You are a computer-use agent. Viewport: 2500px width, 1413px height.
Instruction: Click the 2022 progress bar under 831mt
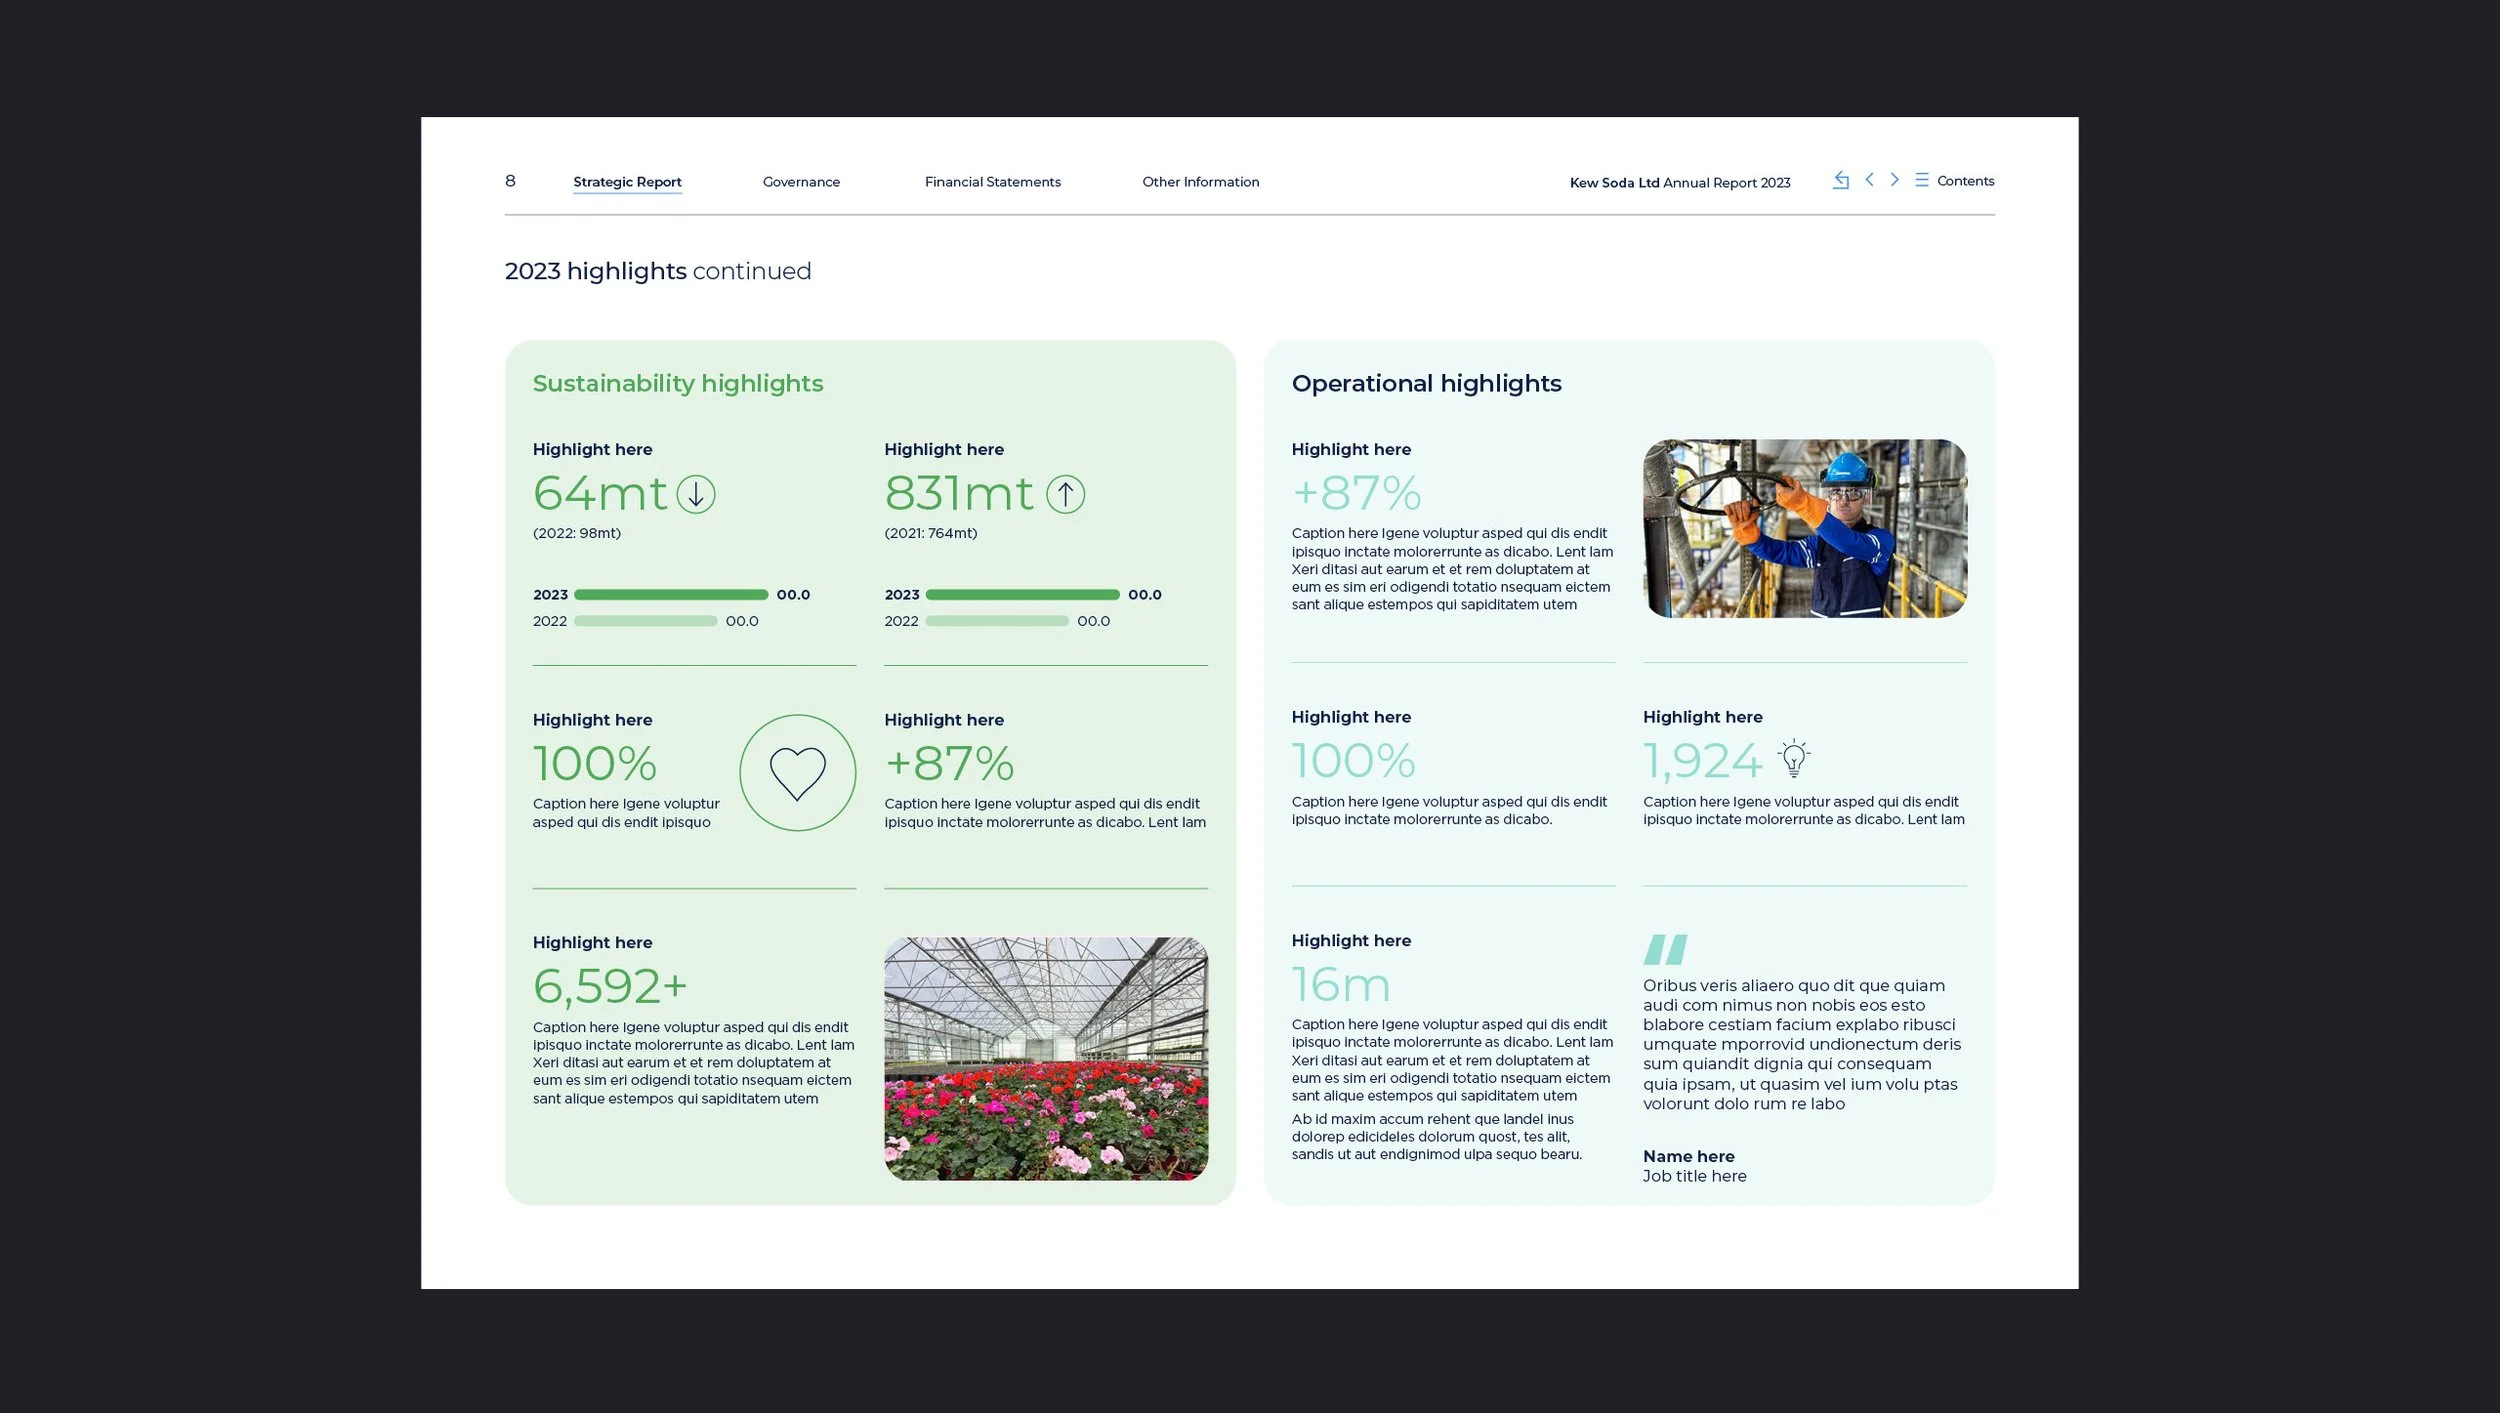tap(997, 621)
